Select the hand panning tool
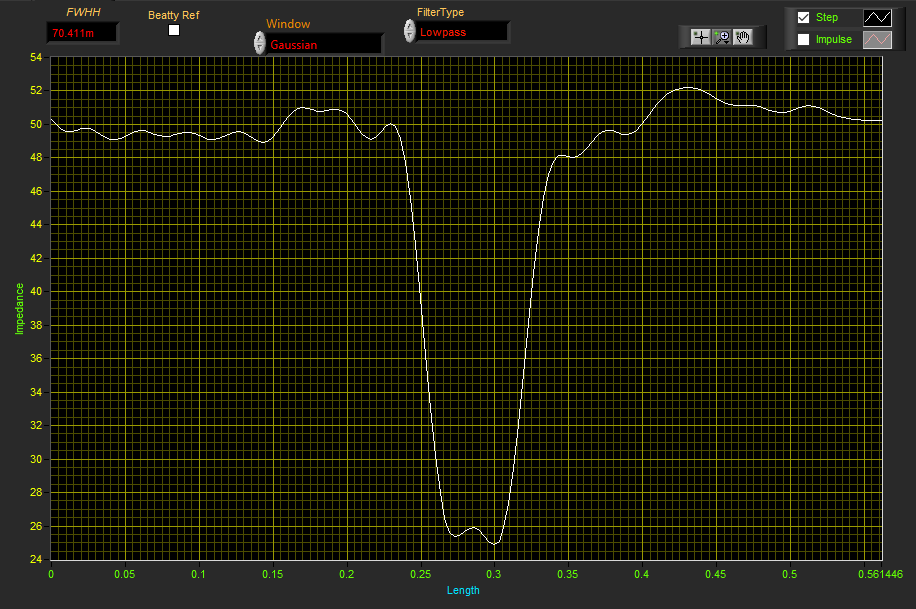The height and width of the screenshot is (609, 916). click(x=742, y=37)
